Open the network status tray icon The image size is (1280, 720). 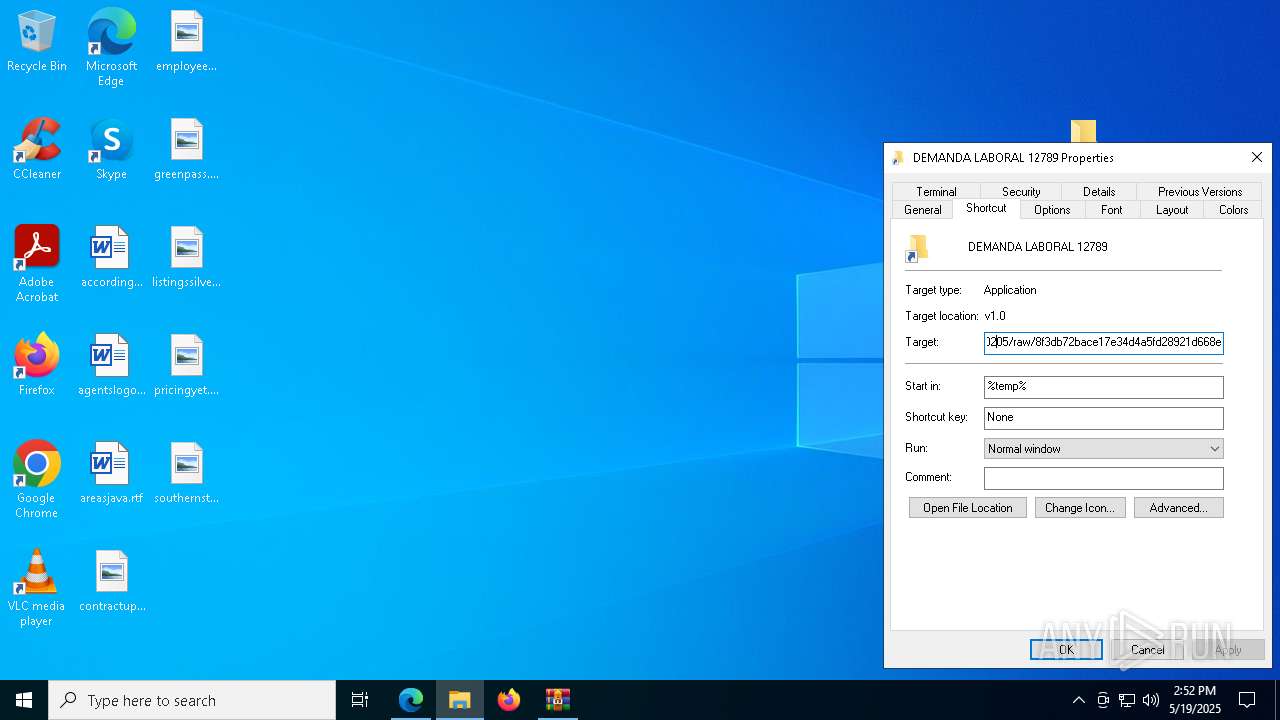pyautogui.click(x=1127, y=700)
